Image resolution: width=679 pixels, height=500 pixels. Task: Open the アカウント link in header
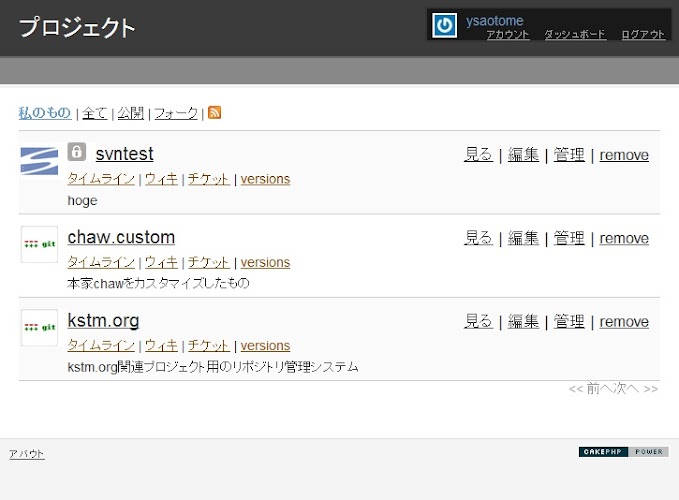pos(508,34)
